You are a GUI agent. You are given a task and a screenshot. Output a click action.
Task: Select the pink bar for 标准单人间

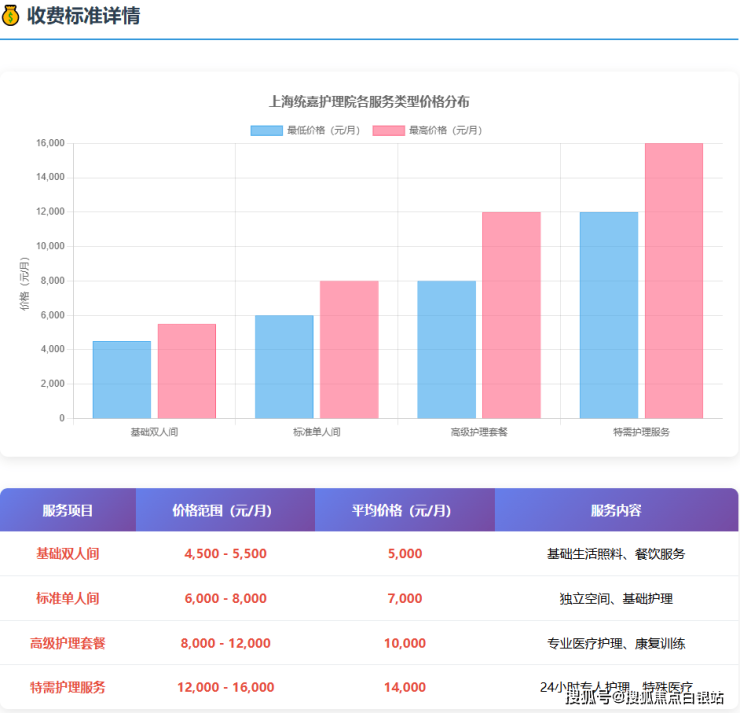tap(349, 350)
